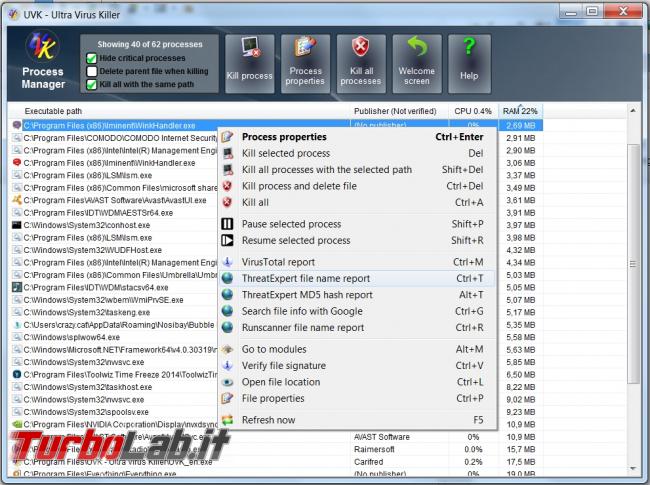
Task: Choose Runscanner file name report
Action: click(357, 327)
